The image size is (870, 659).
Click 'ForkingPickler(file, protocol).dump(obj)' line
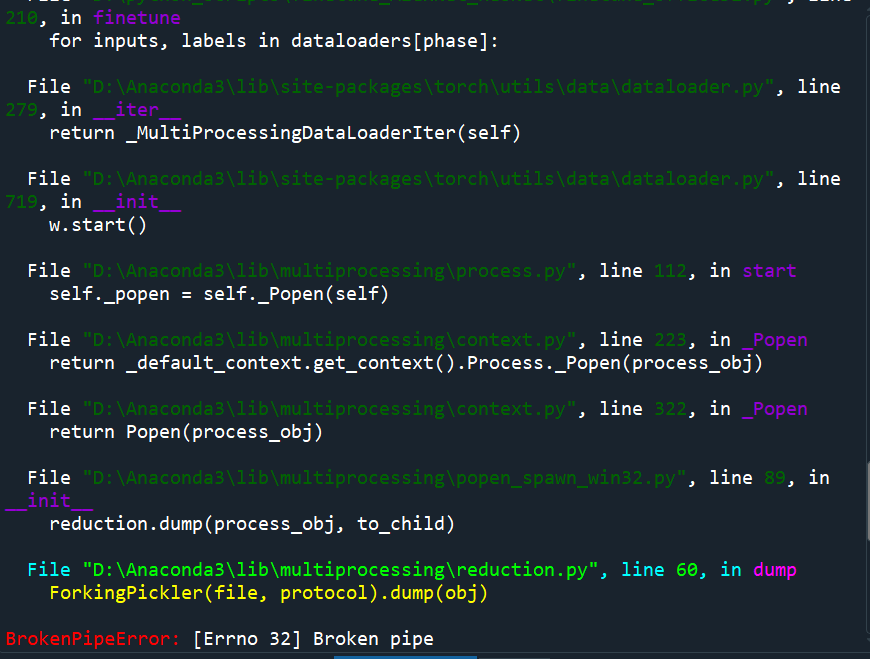click(269, 593)
